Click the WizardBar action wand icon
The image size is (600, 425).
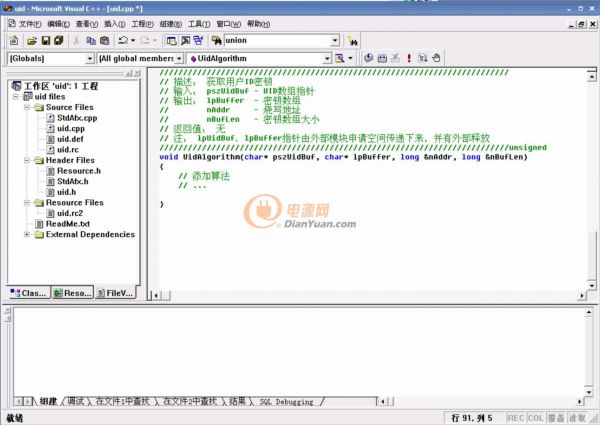click(x=339, y=58)
